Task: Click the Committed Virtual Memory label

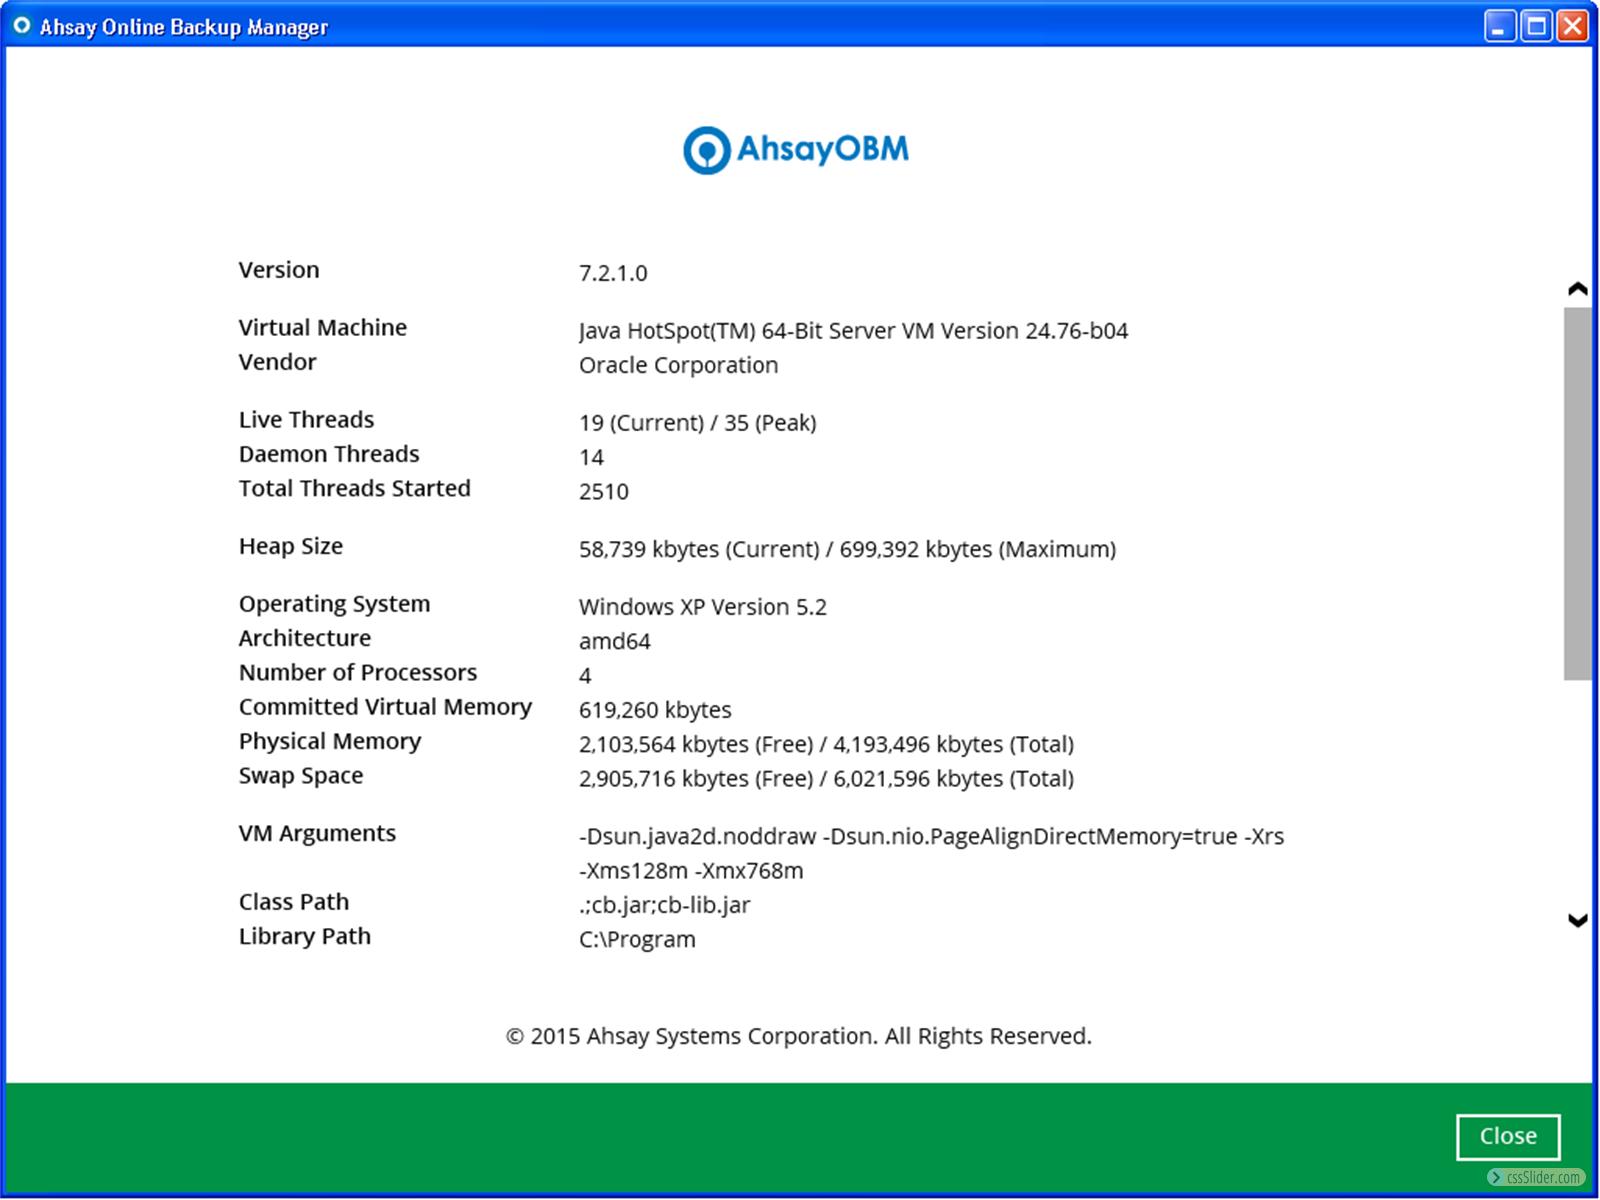Action: tap(385, 707)
